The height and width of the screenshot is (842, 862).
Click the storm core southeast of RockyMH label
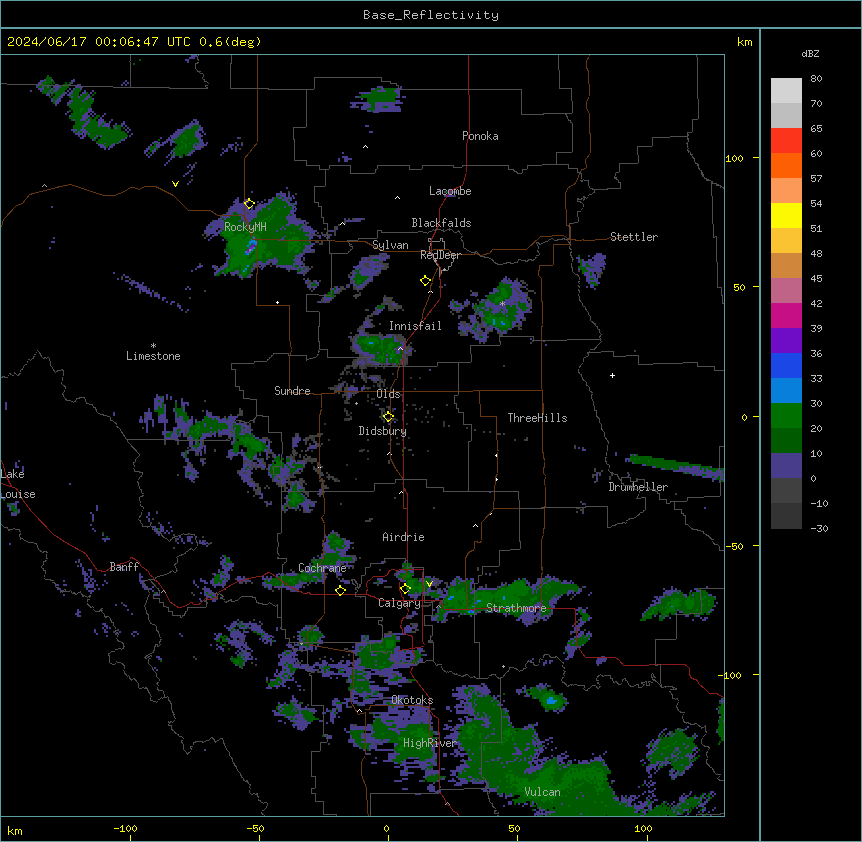pyautogui.click(x=251, y=247)
